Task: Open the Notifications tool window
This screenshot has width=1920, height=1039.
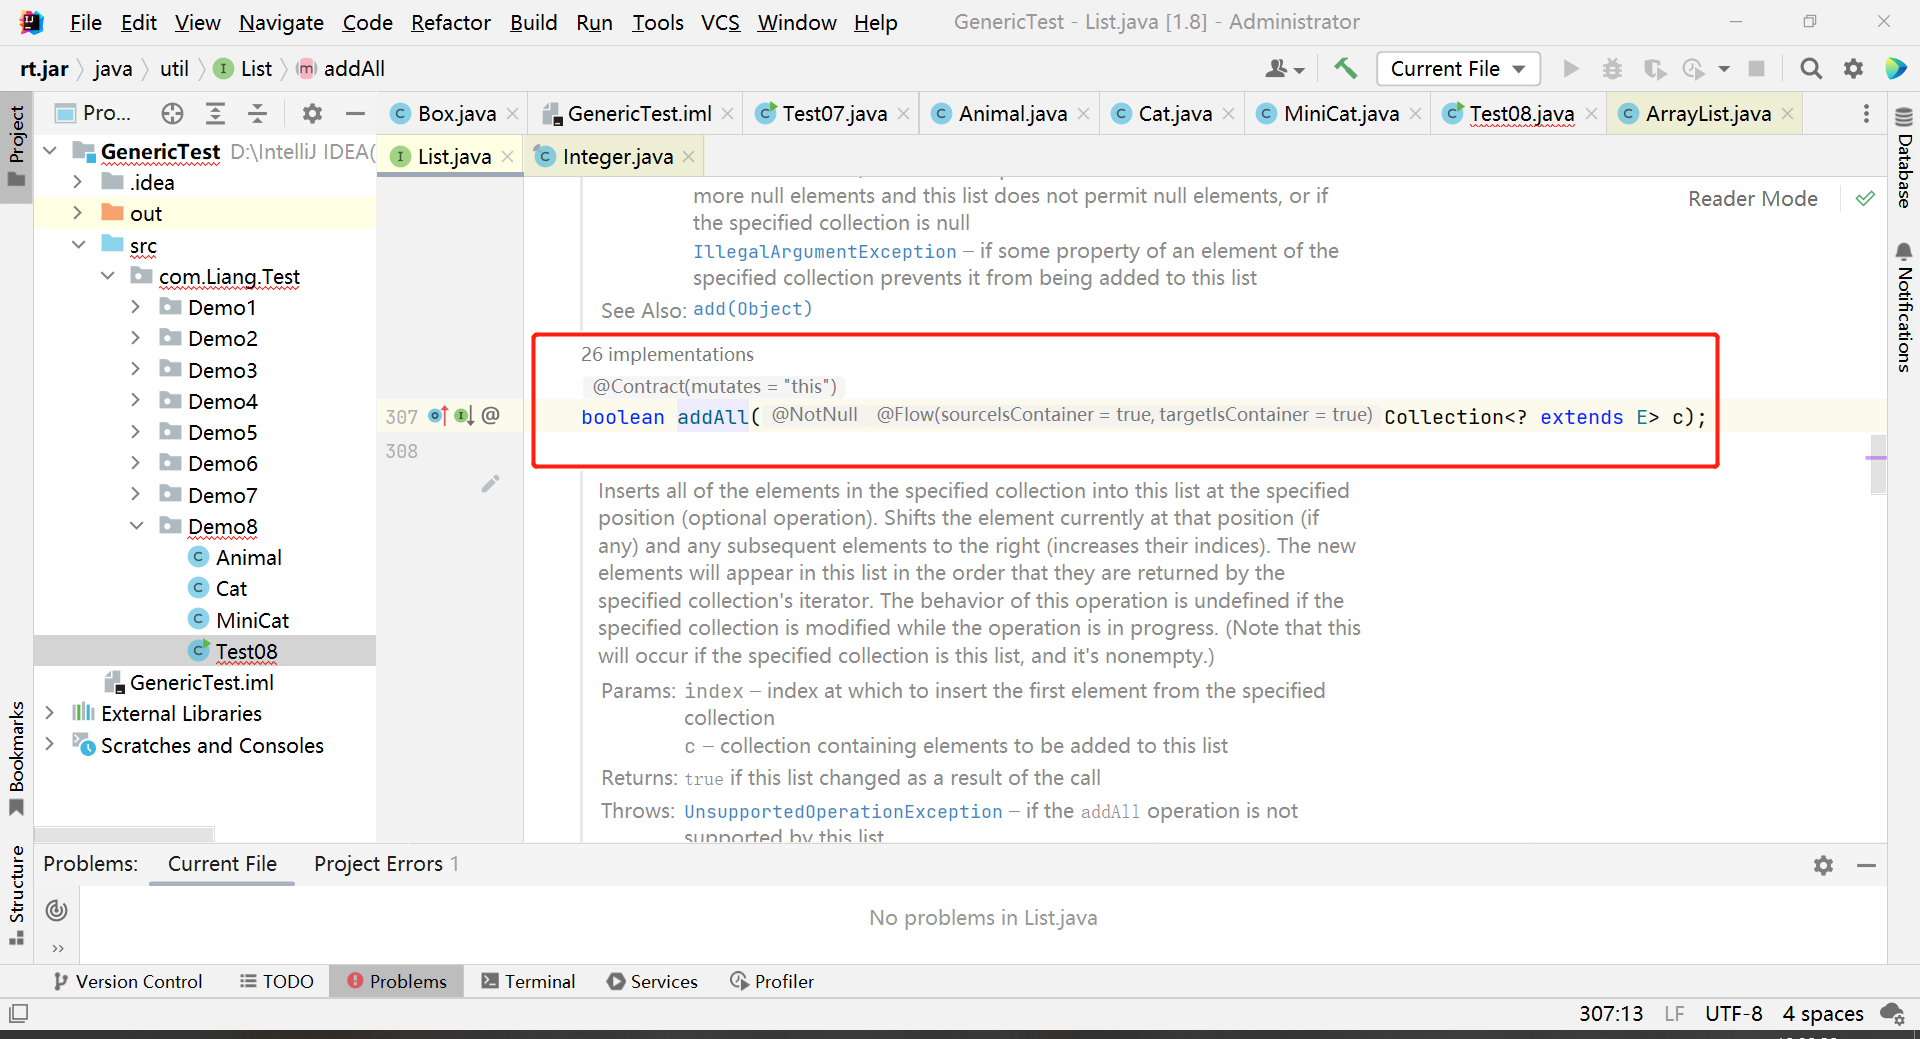Action: [1904, 306]
